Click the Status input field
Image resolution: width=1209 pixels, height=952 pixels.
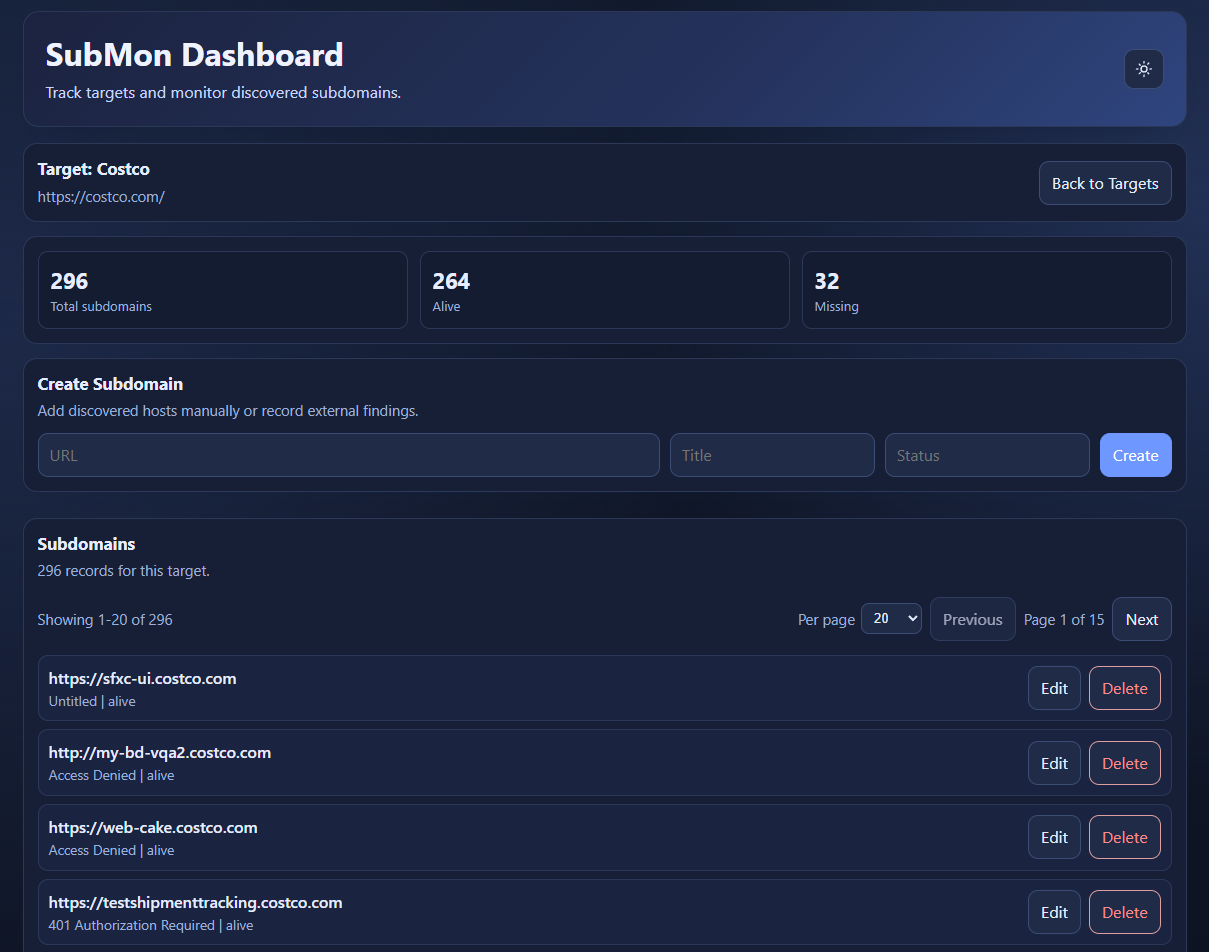pos(987,455)
